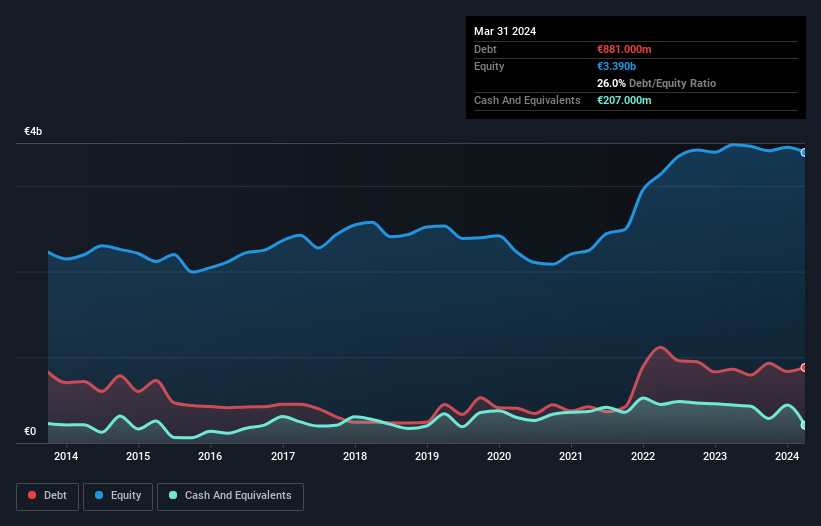This screenshot has height=526, width=821.
Task: Click the €207.000m cash value
Action: click(x=624, y=100)
